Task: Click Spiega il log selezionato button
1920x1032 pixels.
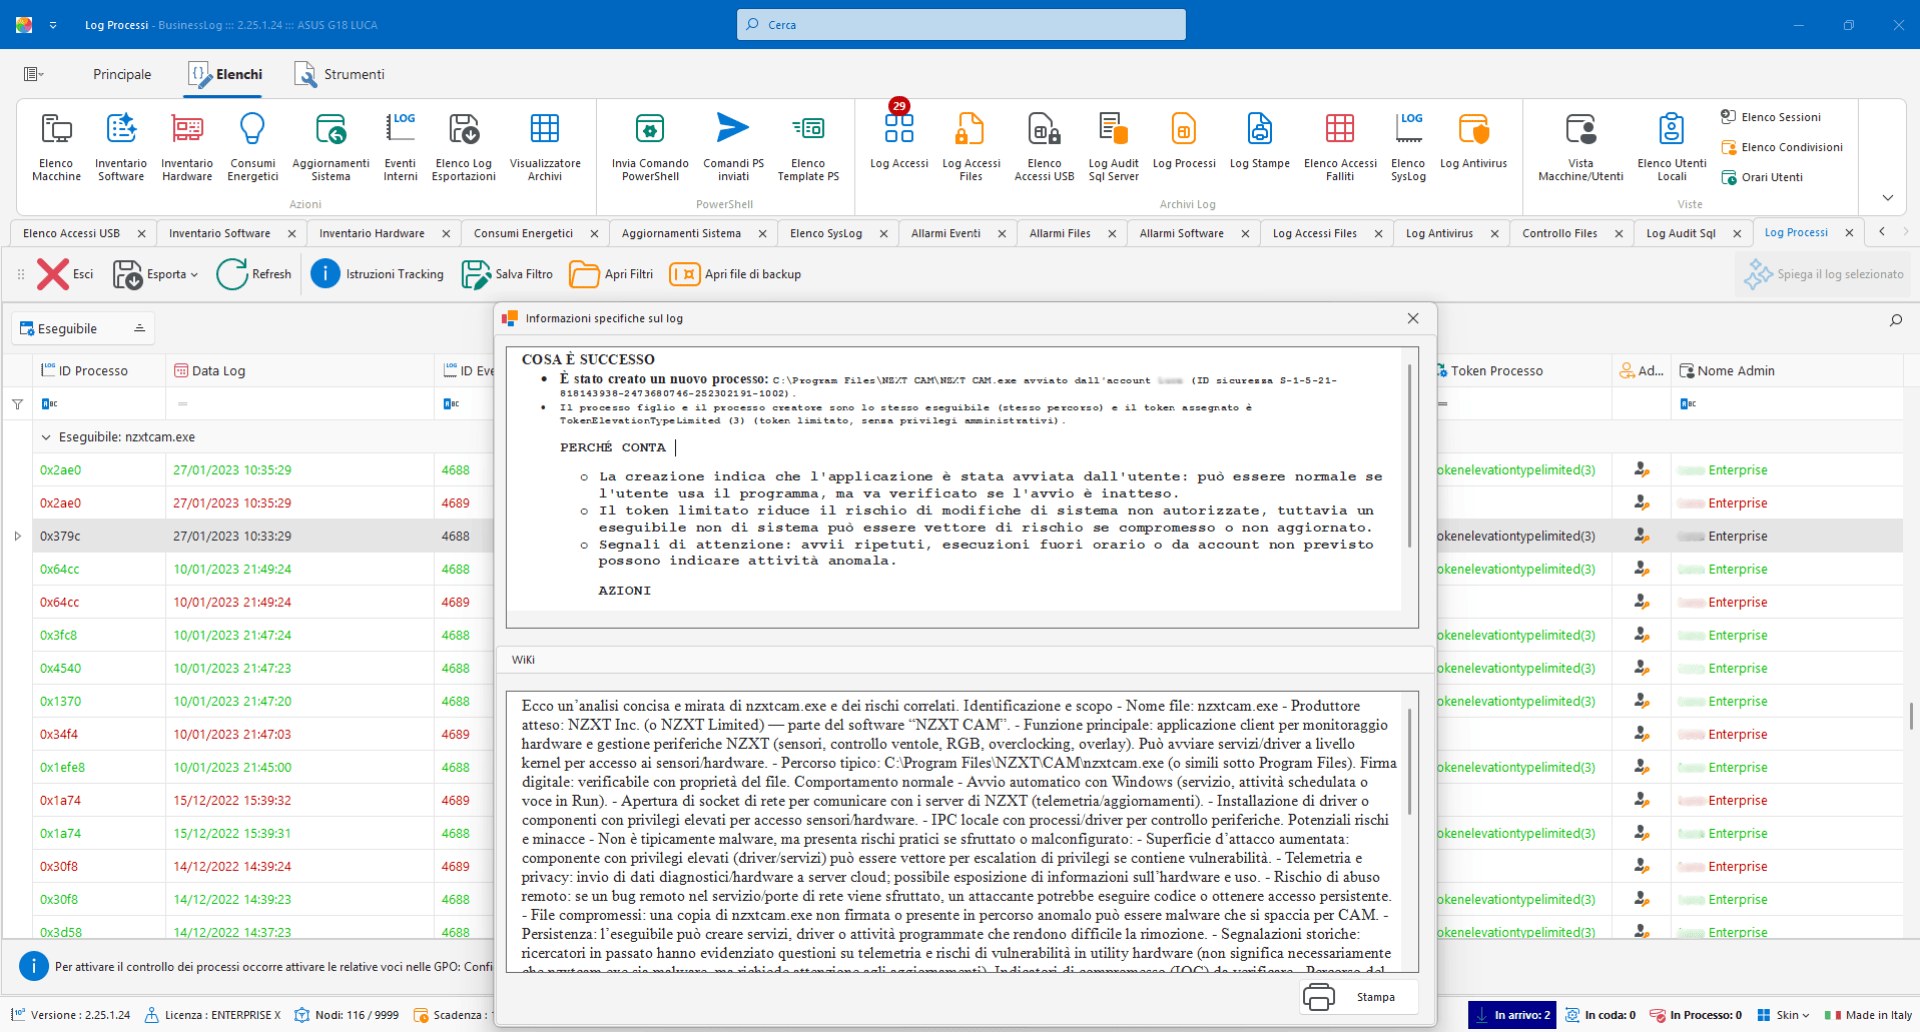Action: pyautogui.click(x=1824, y=274)
